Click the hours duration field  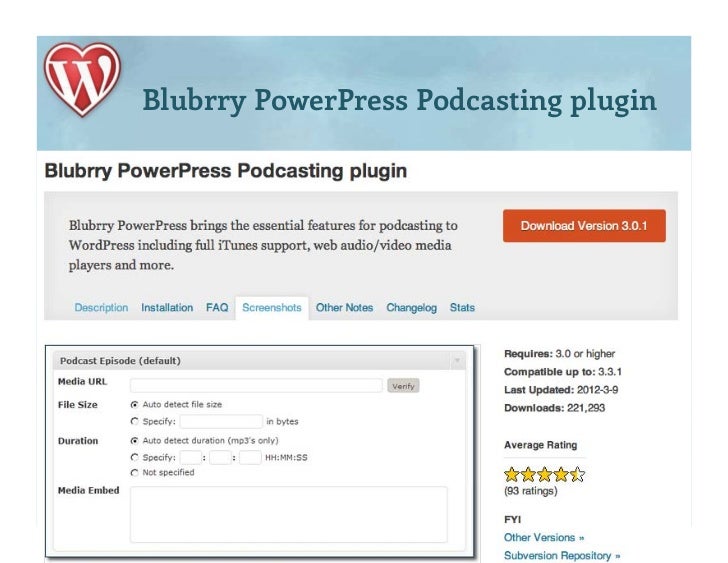(x=190, y=458)
